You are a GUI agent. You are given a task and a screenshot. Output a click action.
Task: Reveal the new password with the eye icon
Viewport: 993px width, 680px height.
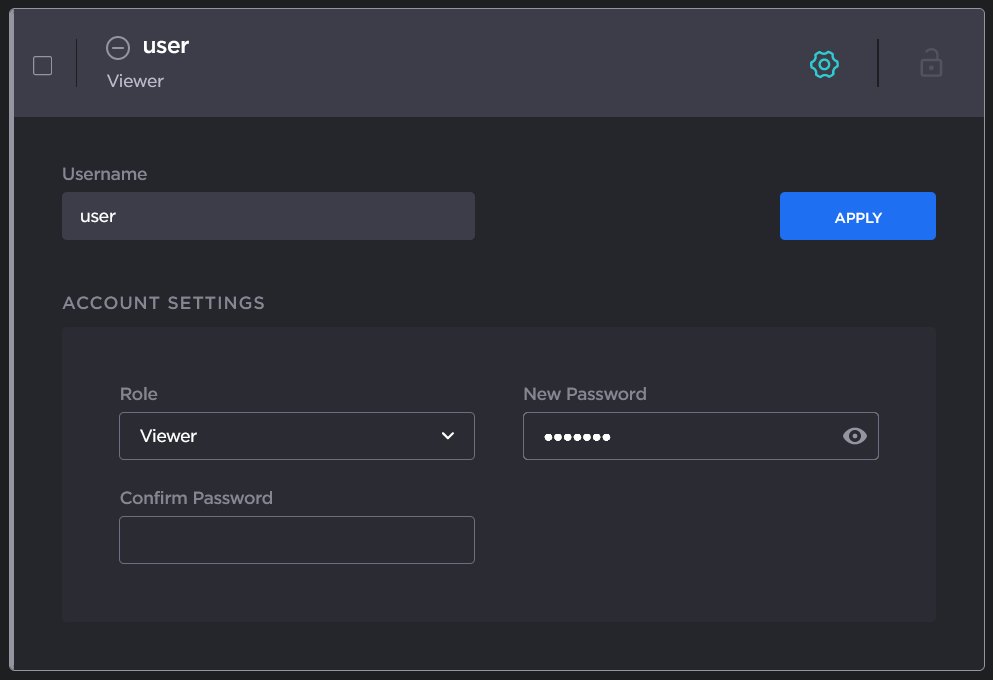tap(854, 436)
